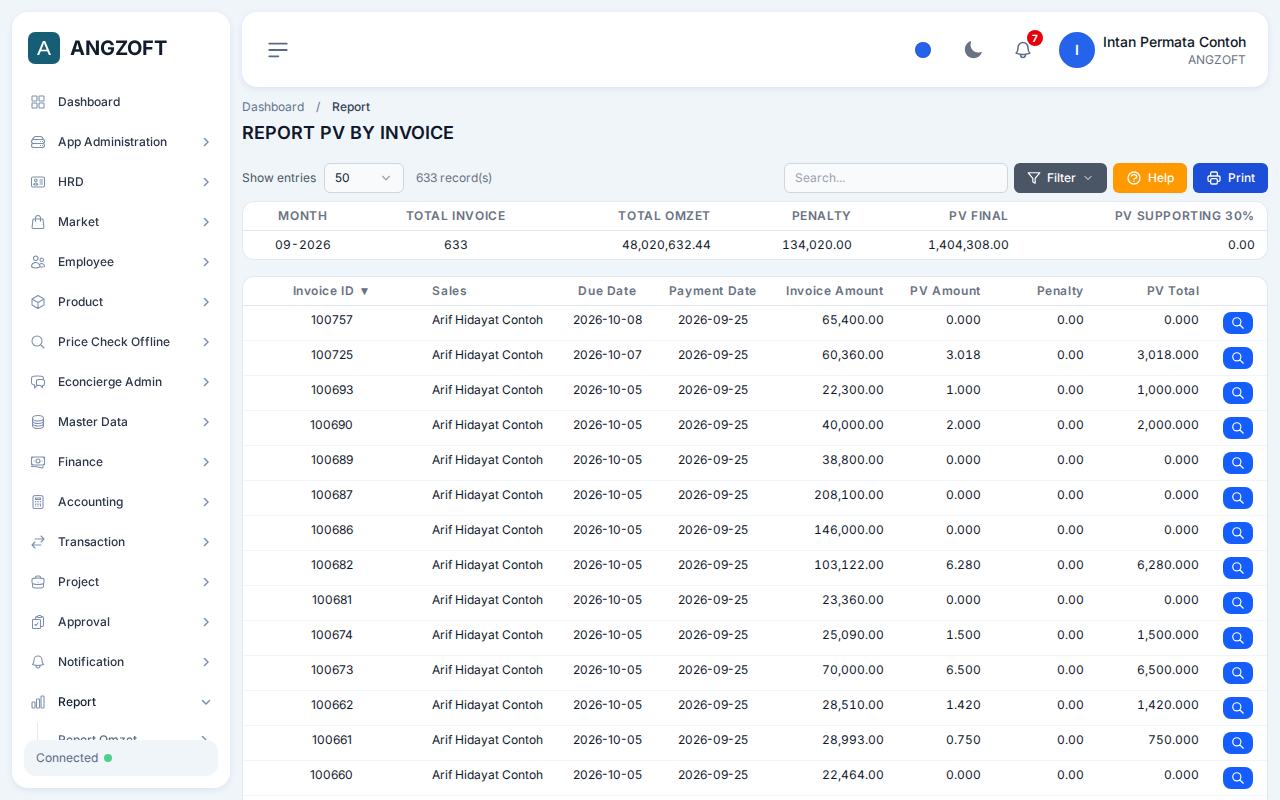Click the Approval clipboard icon
1280x800 pixels.
(x=38, y=622)
